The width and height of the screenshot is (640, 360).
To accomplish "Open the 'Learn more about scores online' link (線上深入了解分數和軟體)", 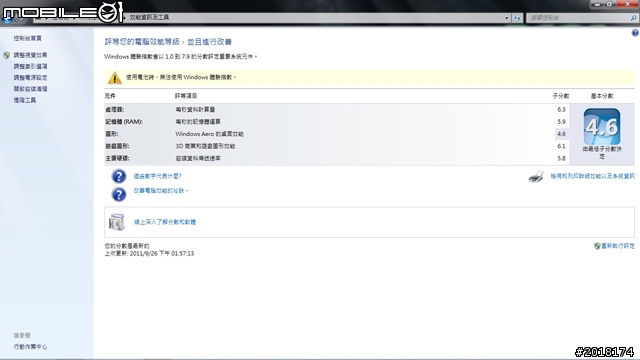I will coord(165,222).
